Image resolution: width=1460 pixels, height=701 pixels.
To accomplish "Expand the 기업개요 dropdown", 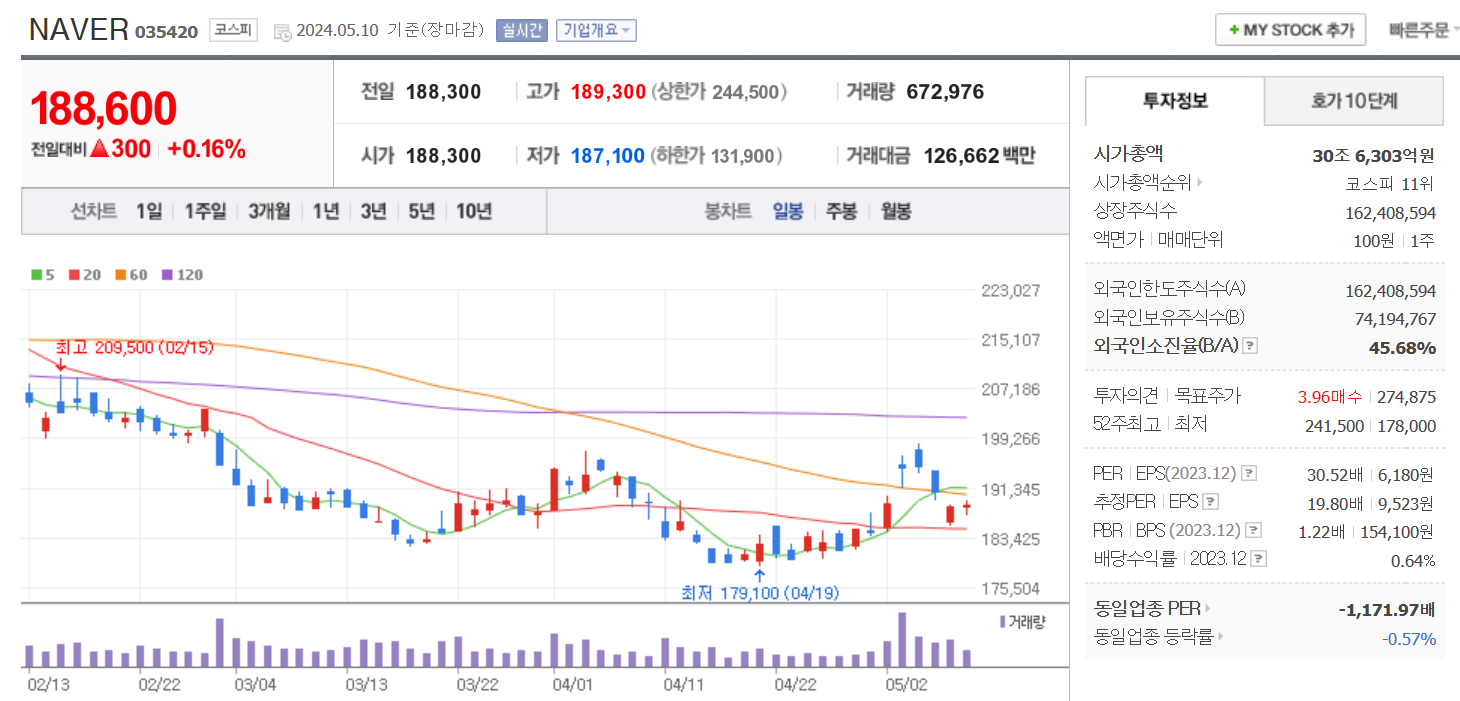I will tap(596, 30).
